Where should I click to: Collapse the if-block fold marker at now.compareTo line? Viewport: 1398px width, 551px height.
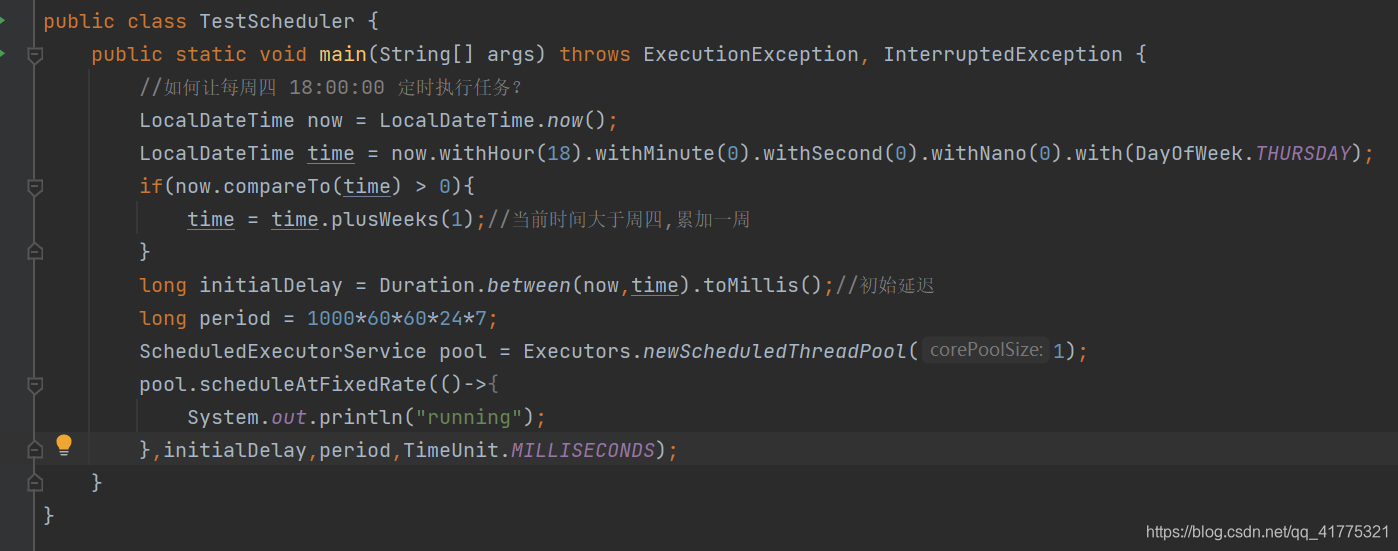click(35, 187)
